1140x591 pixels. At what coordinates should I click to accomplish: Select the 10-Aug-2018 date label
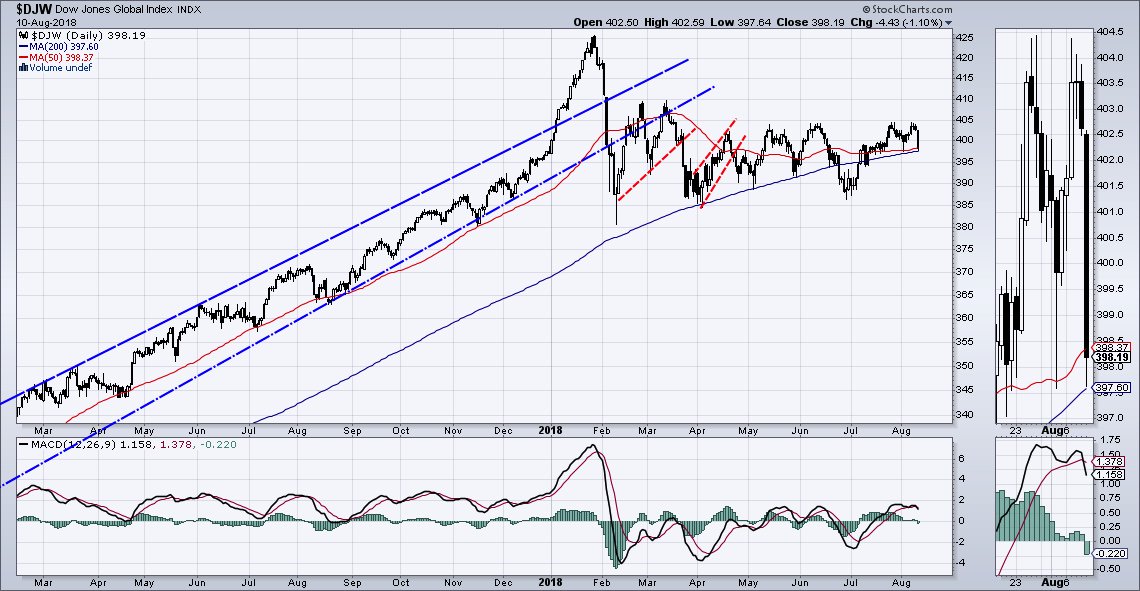46,23
